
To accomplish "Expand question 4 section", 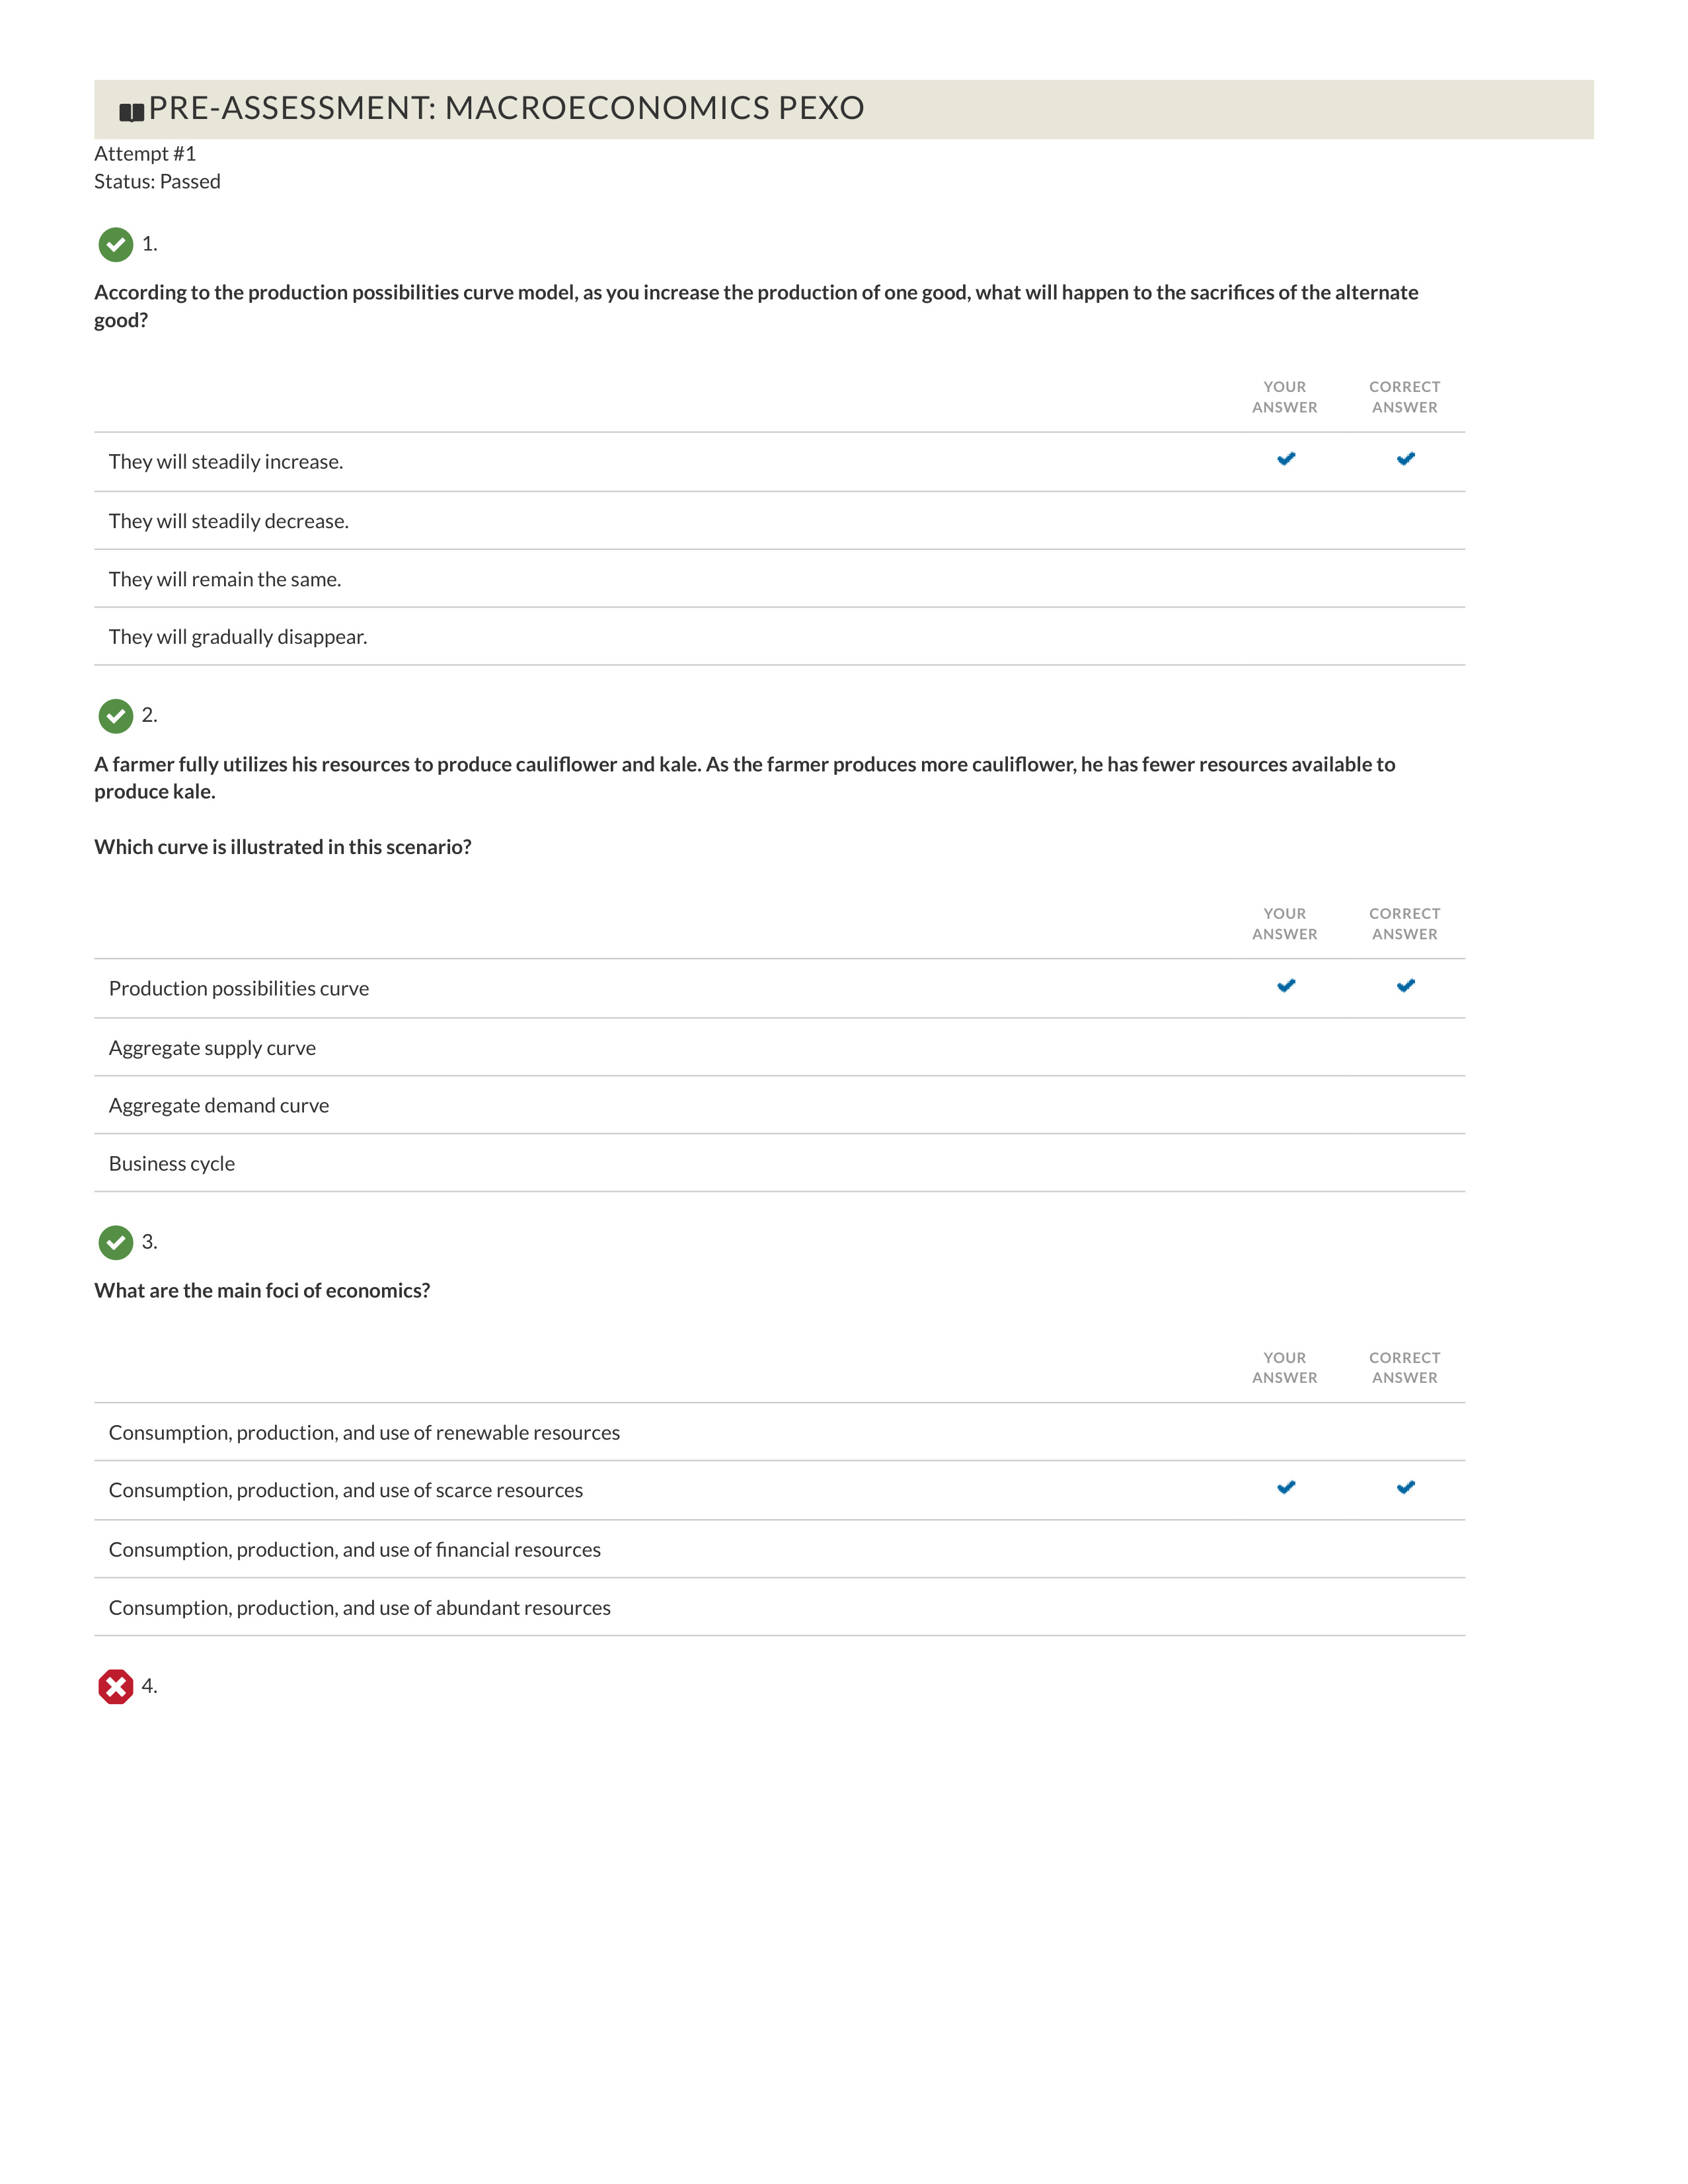I will (149, 1686).
